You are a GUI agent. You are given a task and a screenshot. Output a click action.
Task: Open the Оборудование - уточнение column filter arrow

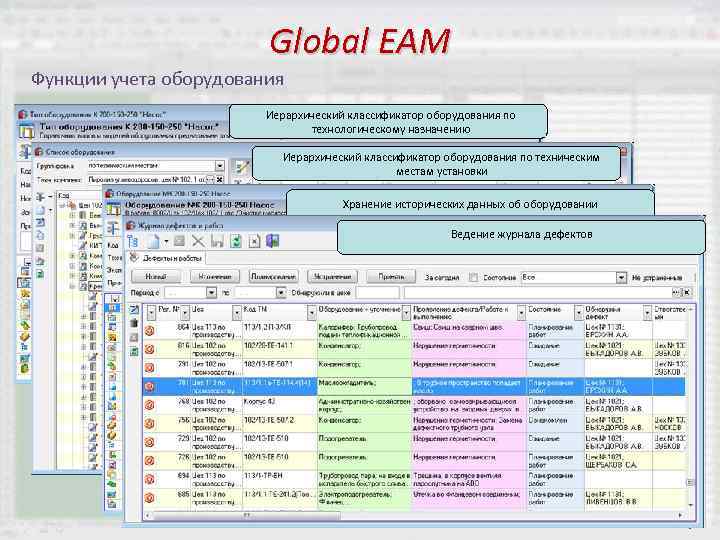(406, 313)
